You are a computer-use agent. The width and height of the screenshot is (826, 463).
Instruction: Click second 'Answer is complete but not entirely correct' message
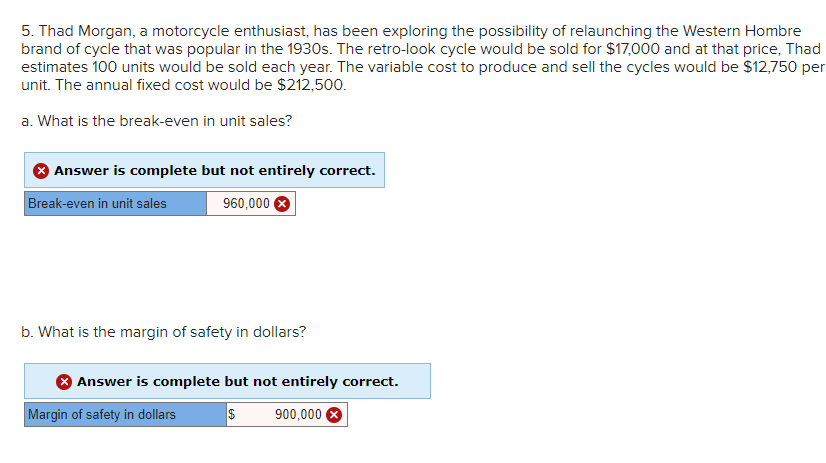(237, 382)
